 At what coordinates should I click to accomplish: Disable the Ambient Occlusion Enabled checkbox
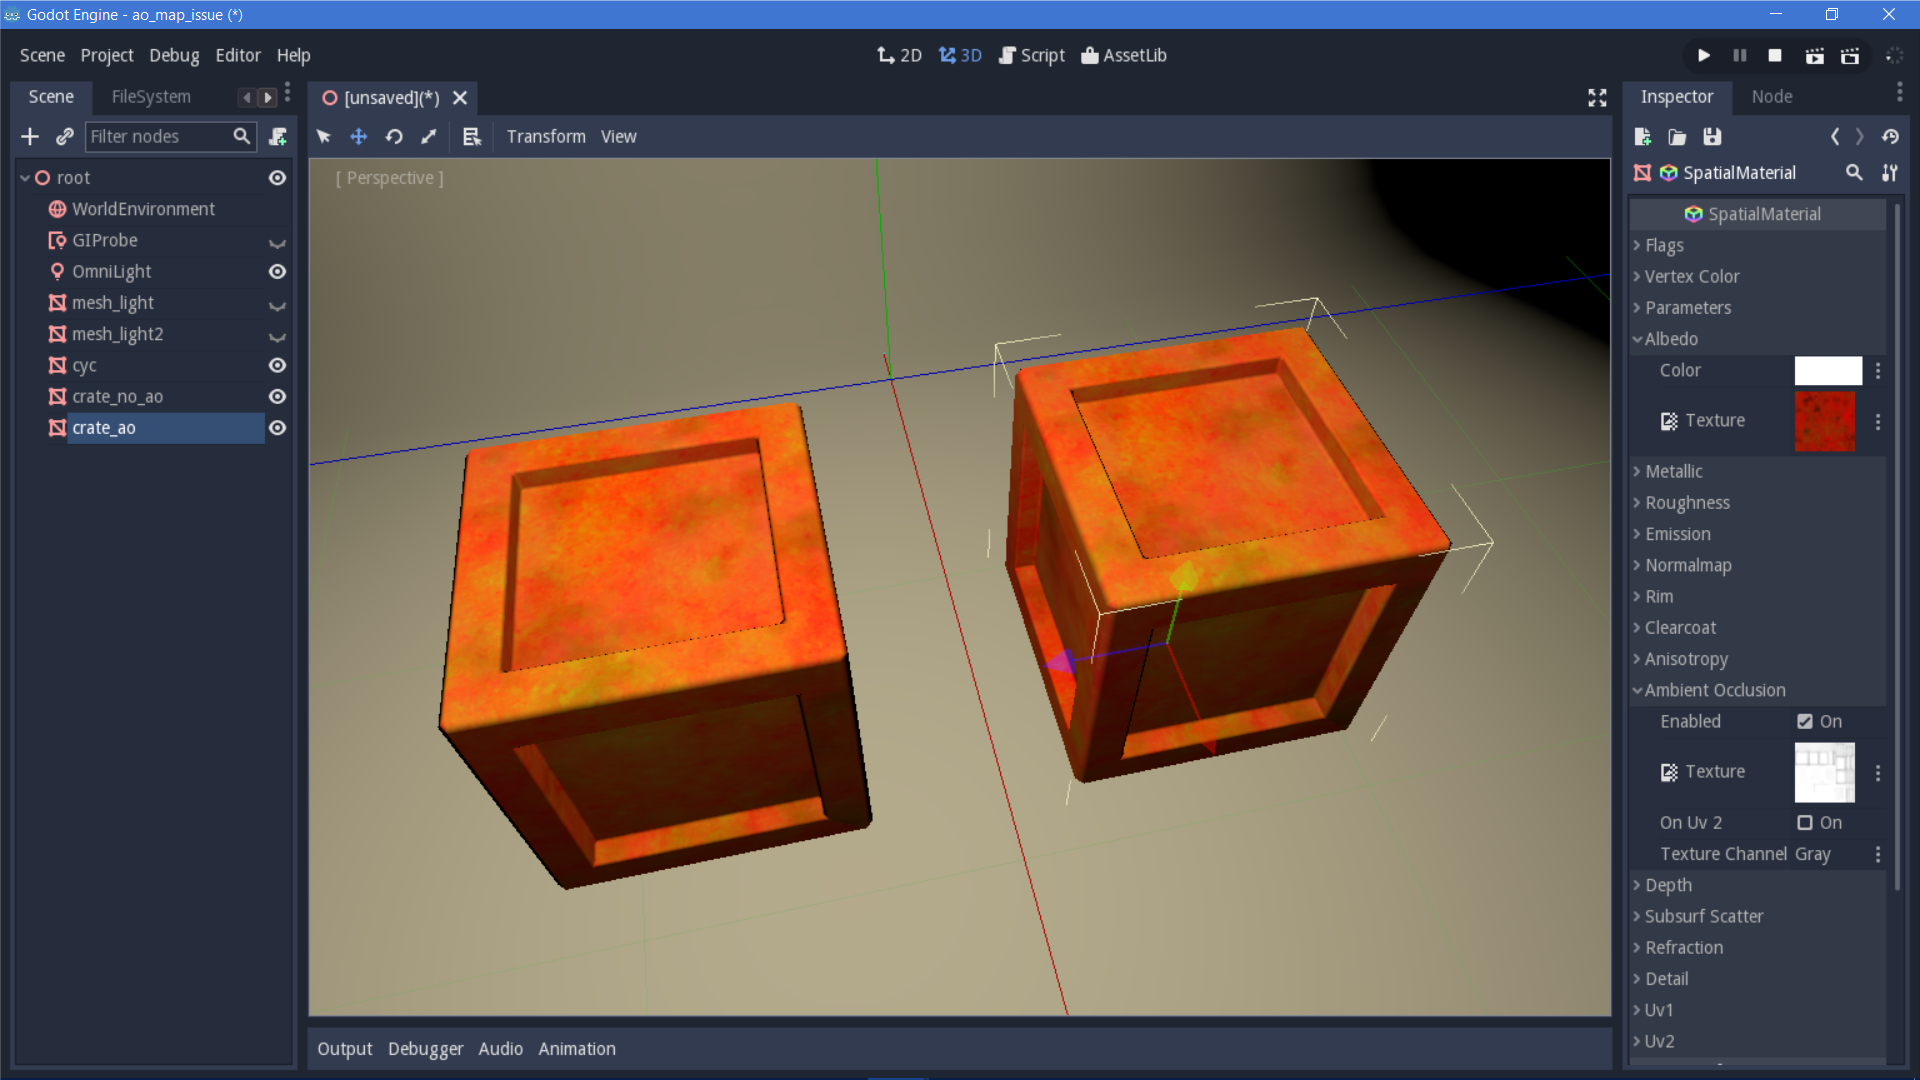tap(1805, 721)
